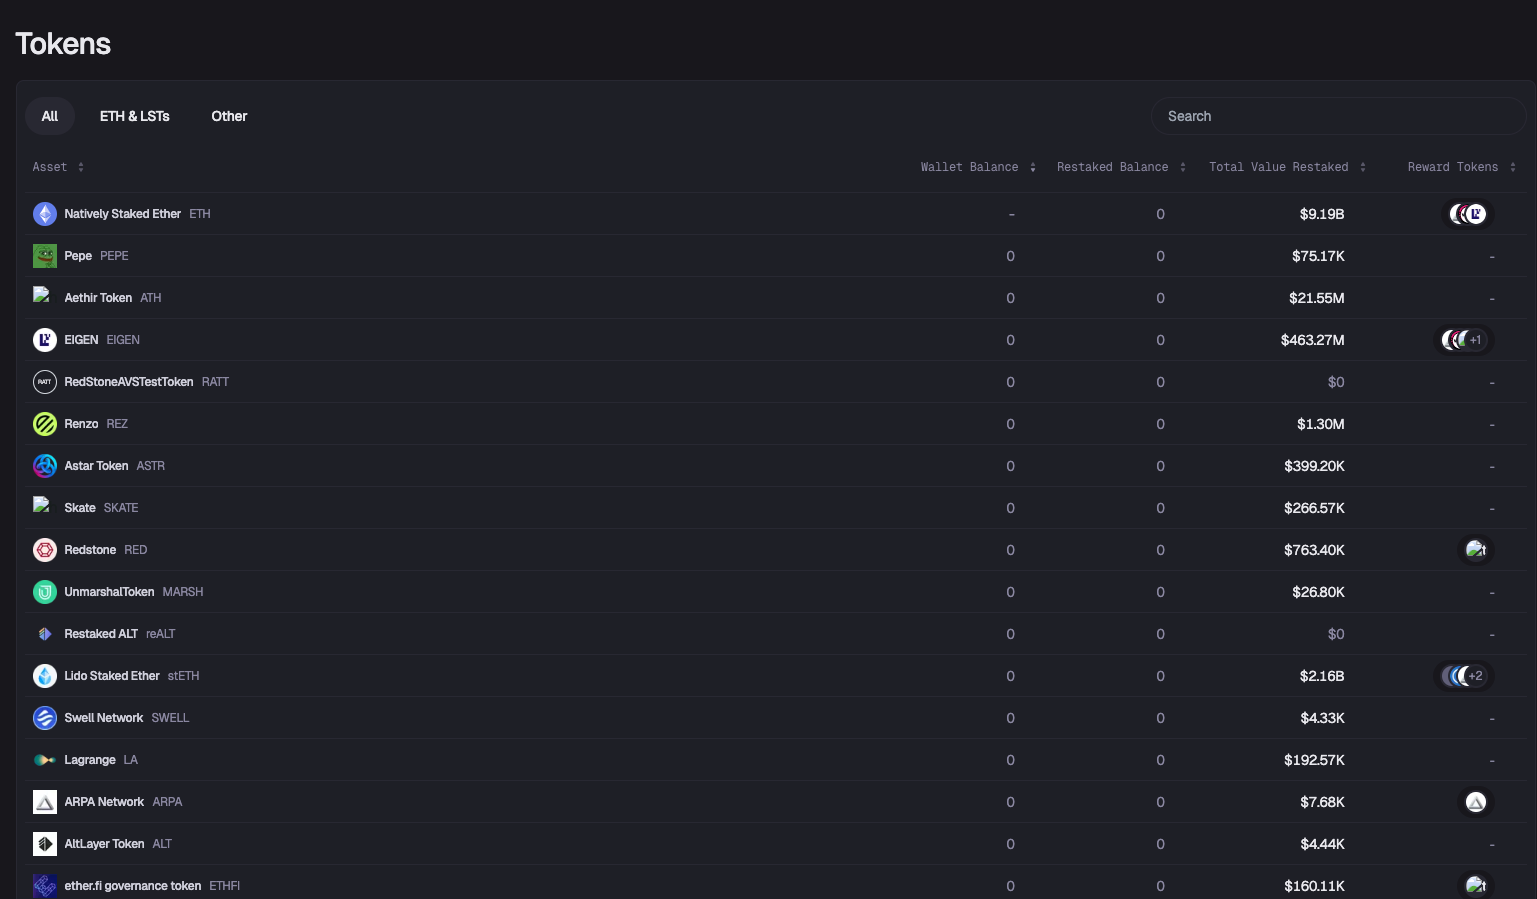
Task: View reward tokens badge in EIGEN row
Action: click(1464, 340)
